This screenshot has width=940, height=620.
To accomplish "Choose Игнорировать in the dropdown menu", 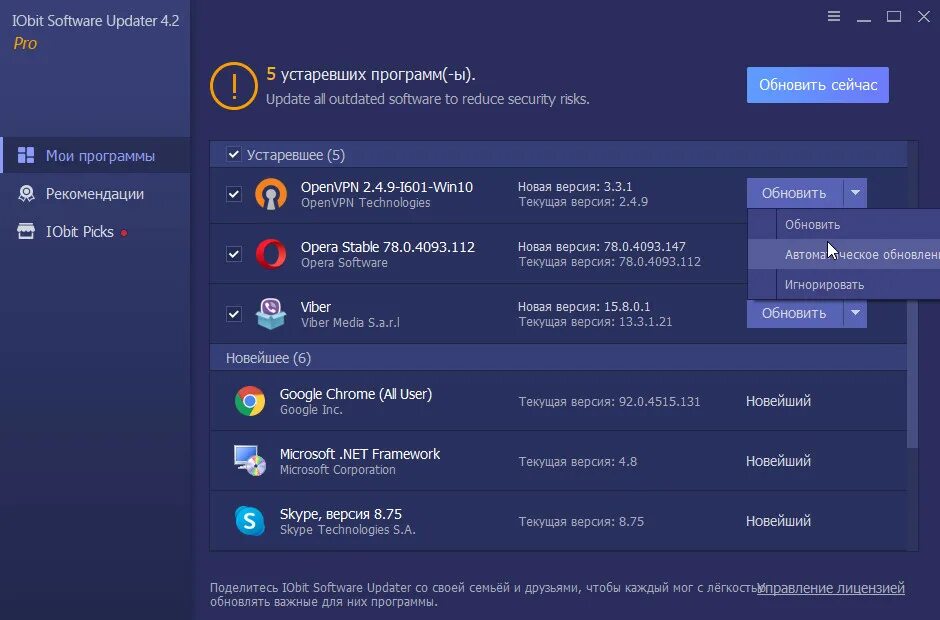I will (844, 284).
